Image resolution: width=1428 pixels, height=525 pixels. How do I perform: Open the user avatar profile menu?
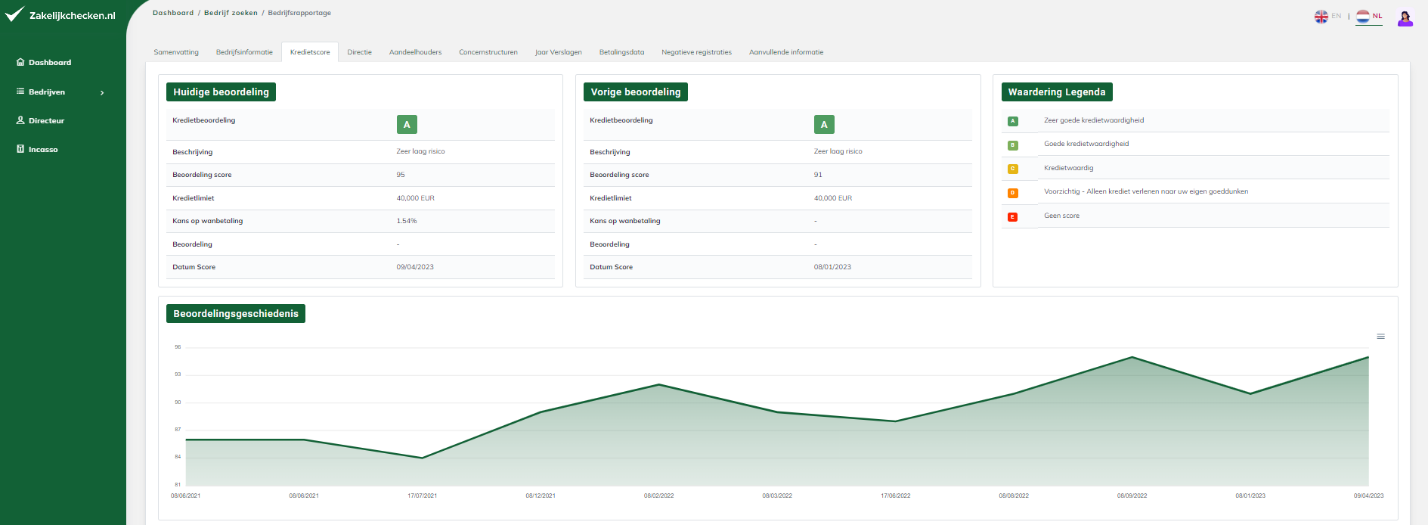pyautogui.click(x=1404, y=17)
